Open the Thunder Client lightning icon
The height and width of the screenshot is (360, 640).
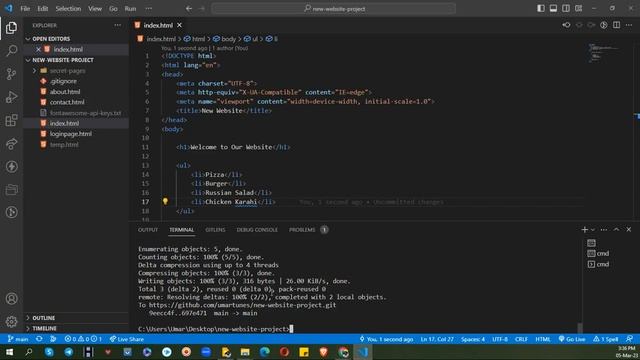pos(11,166)
